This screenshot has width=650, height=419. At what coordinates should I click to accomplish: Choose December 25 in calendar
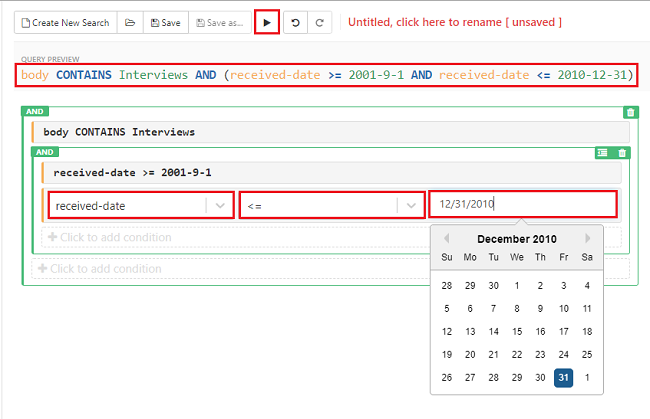click(x=587, y=355)
